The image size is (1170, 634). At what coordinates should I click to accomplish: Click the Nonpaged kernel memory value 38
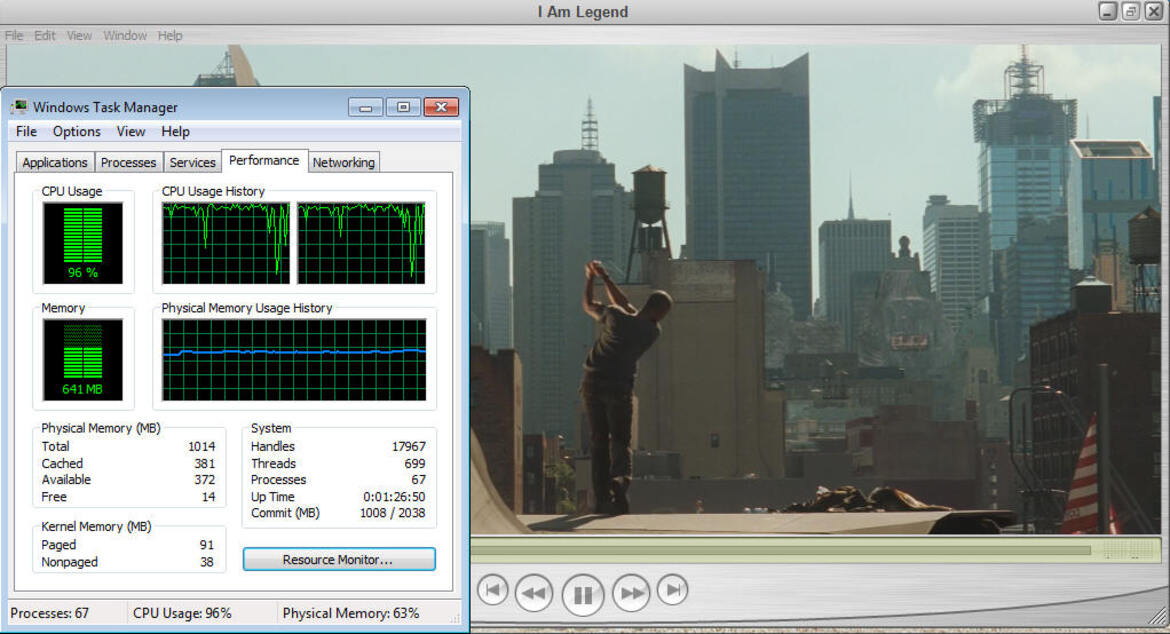tap(207, 562)
